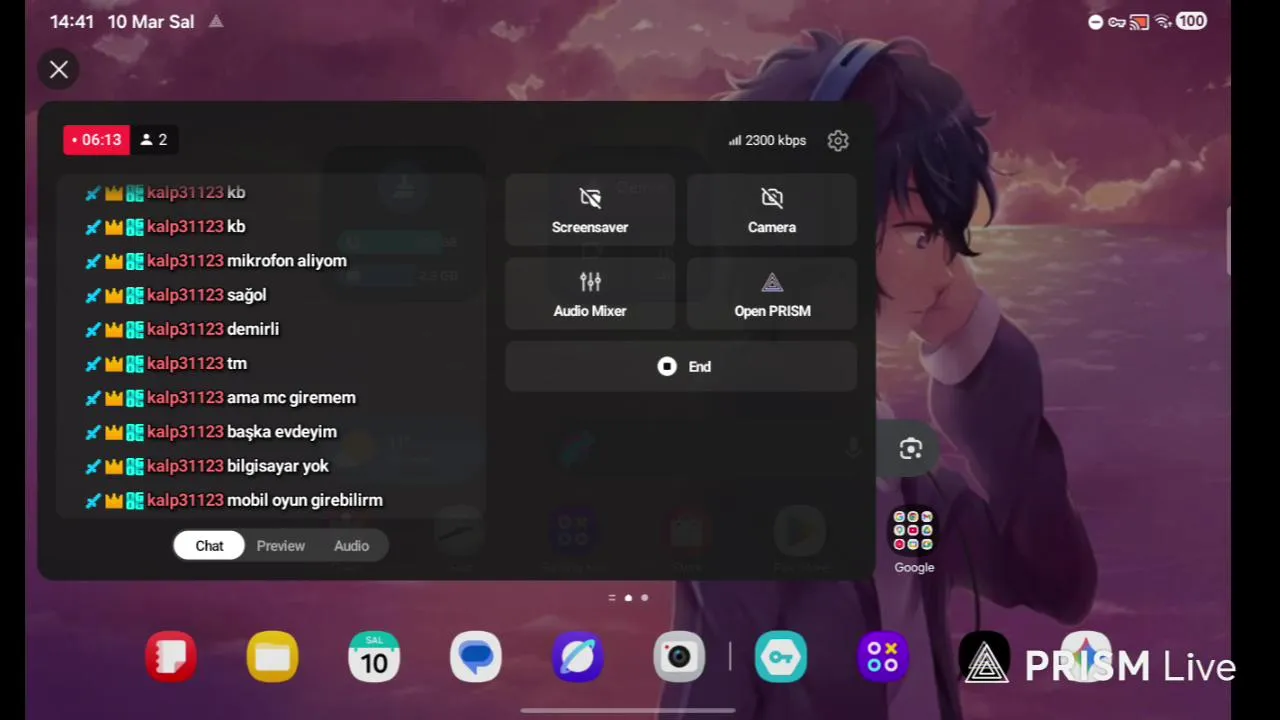The height and width of the screenshot is (720, 1280).
Task: Open the Camera app in dock
Action: (x=679, y=657)
